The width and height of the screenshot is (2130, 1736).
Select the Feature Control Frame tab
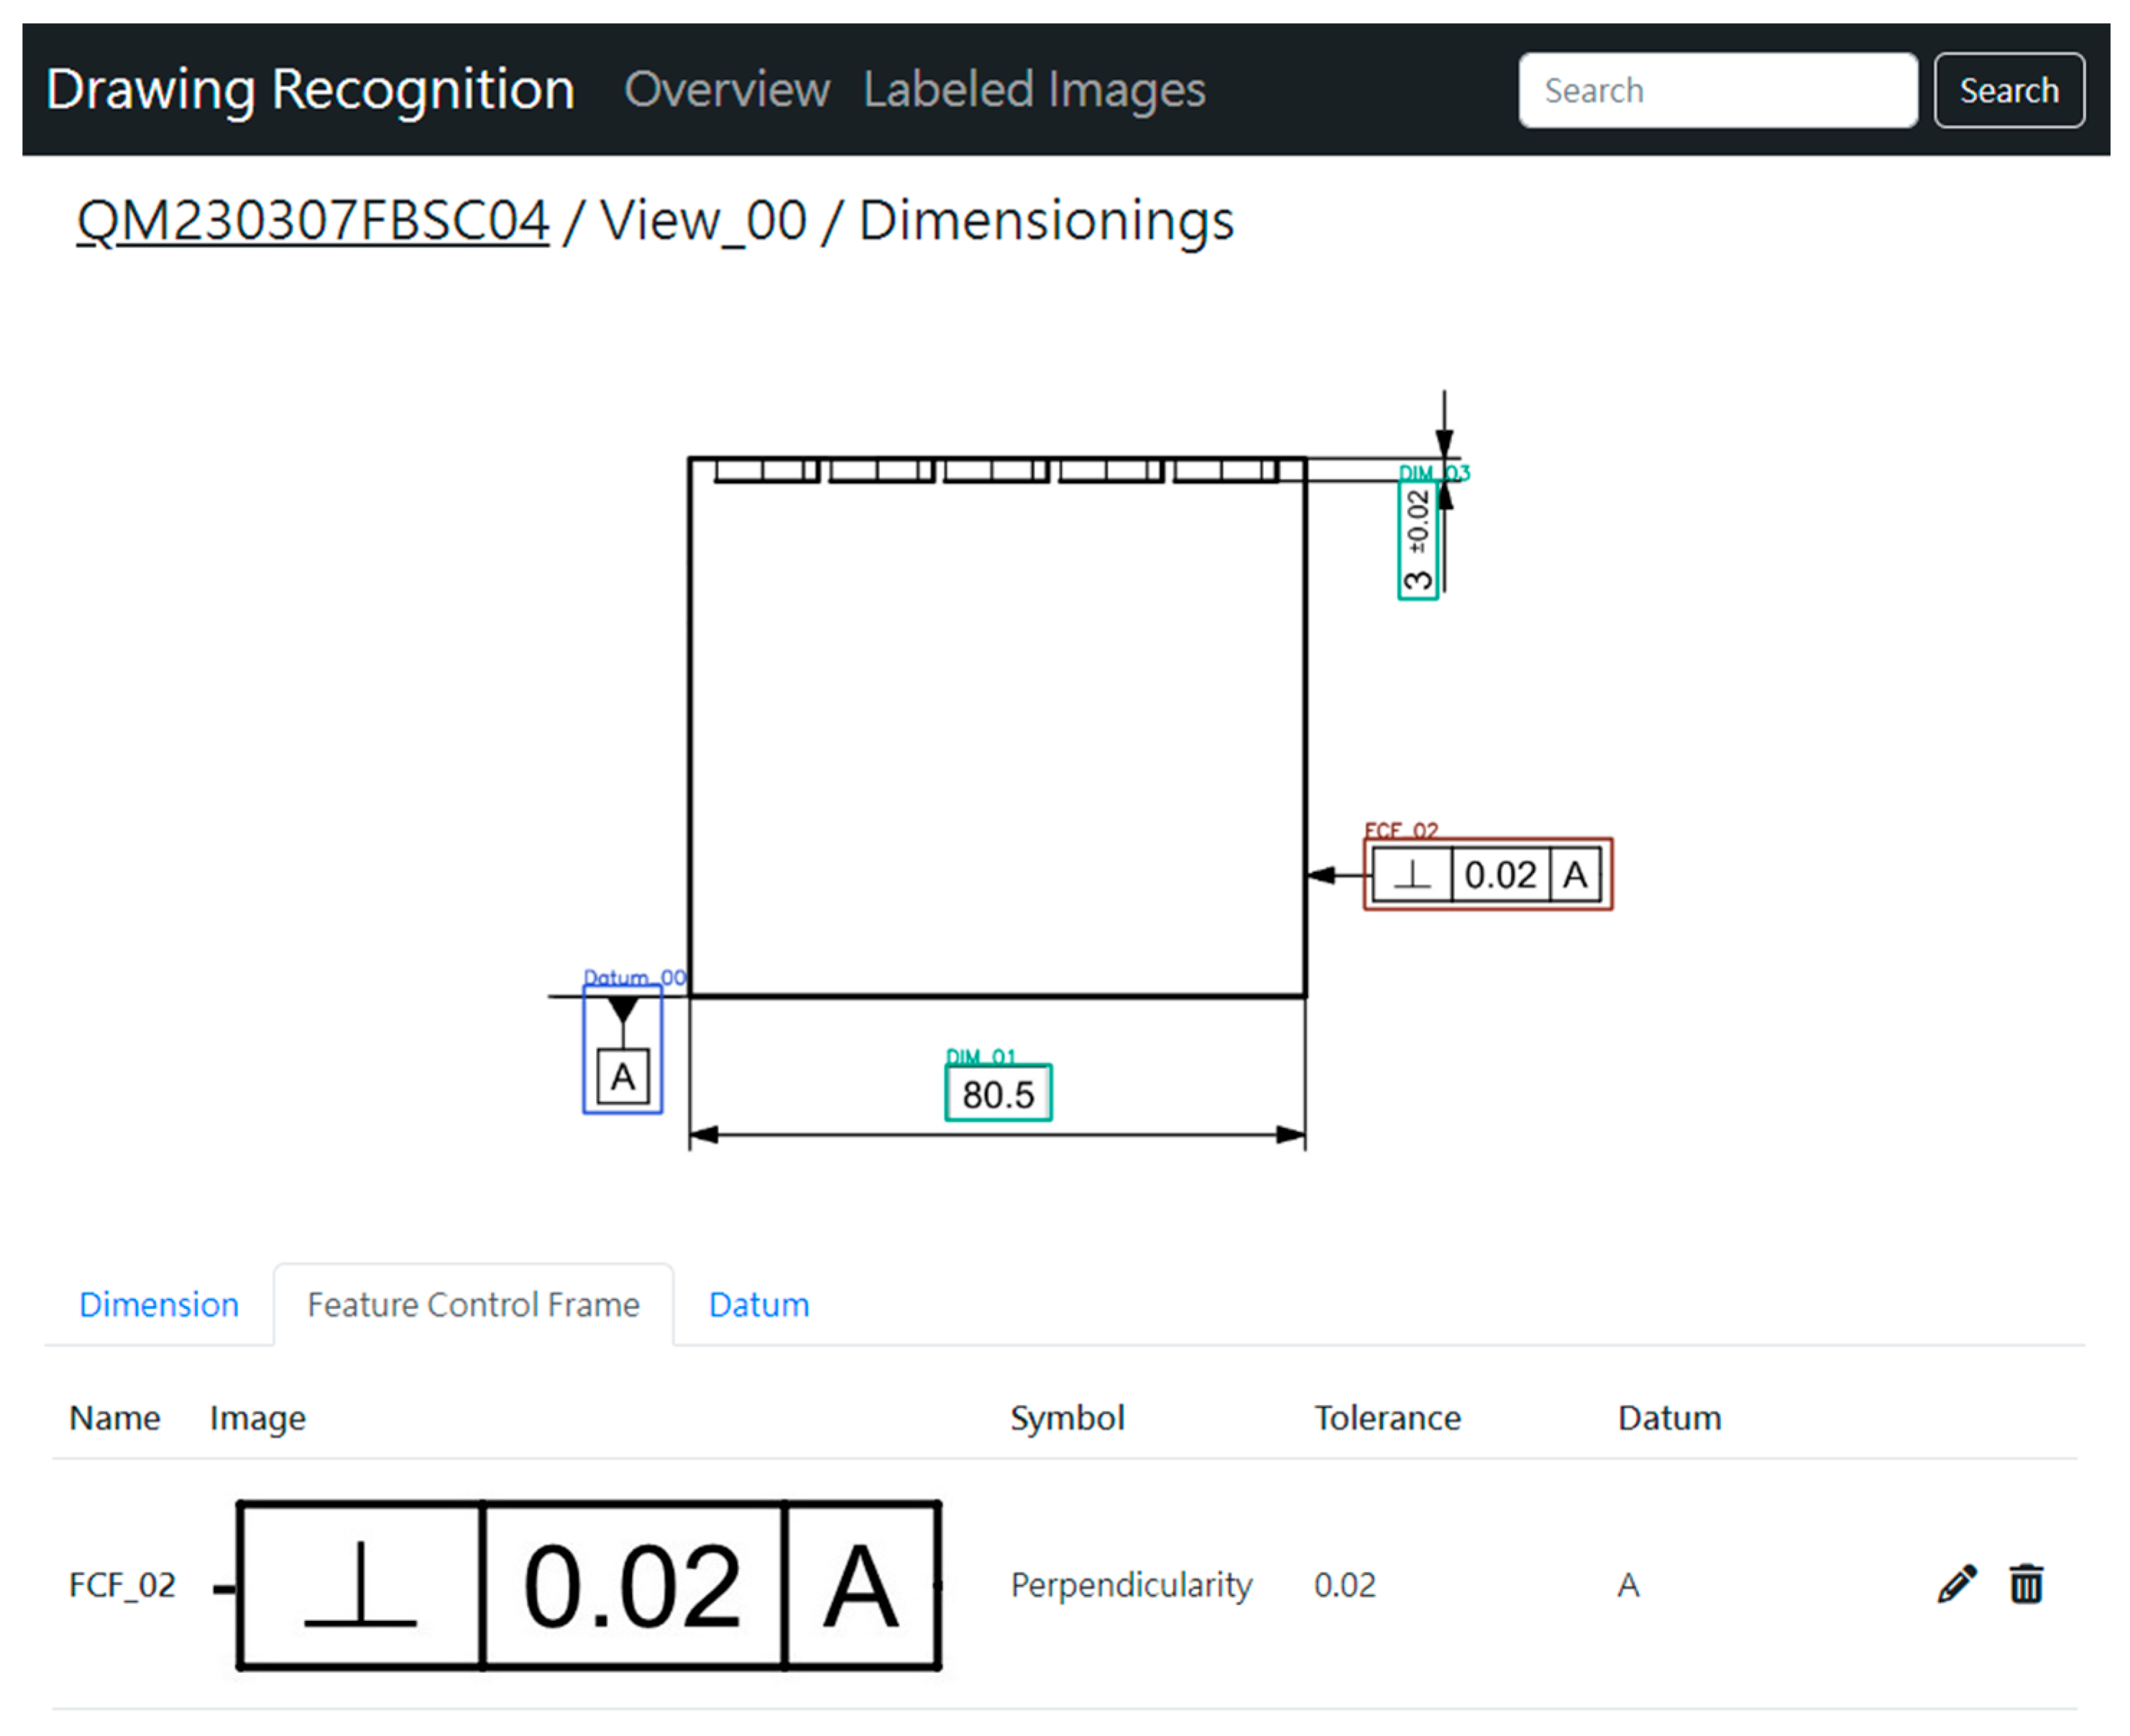[x=473, y=1304]
